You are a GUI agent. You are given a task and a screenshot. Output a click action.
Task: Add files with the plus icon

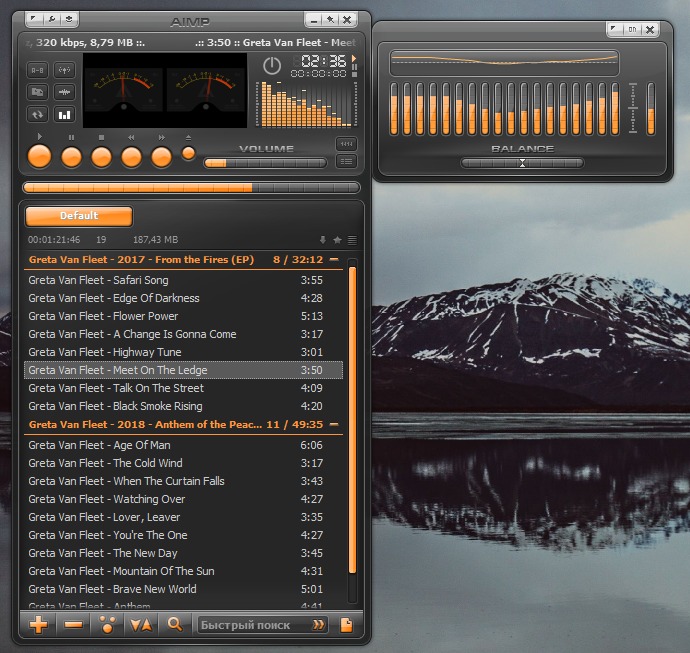click(x=39, y=625)
